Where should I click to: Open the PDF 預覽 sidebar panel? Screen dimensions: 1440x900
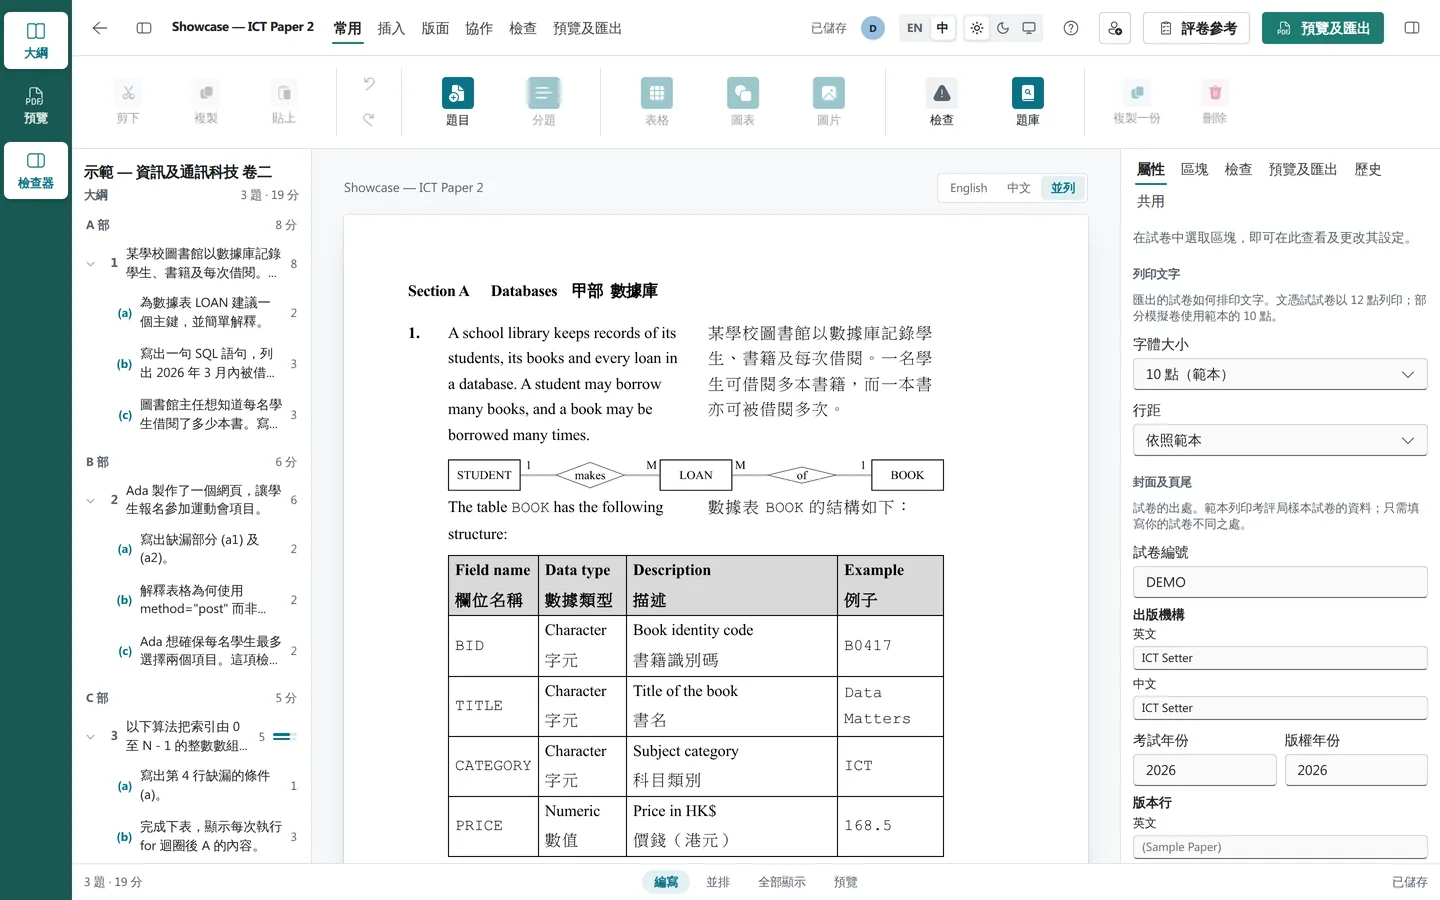point(36,105)
